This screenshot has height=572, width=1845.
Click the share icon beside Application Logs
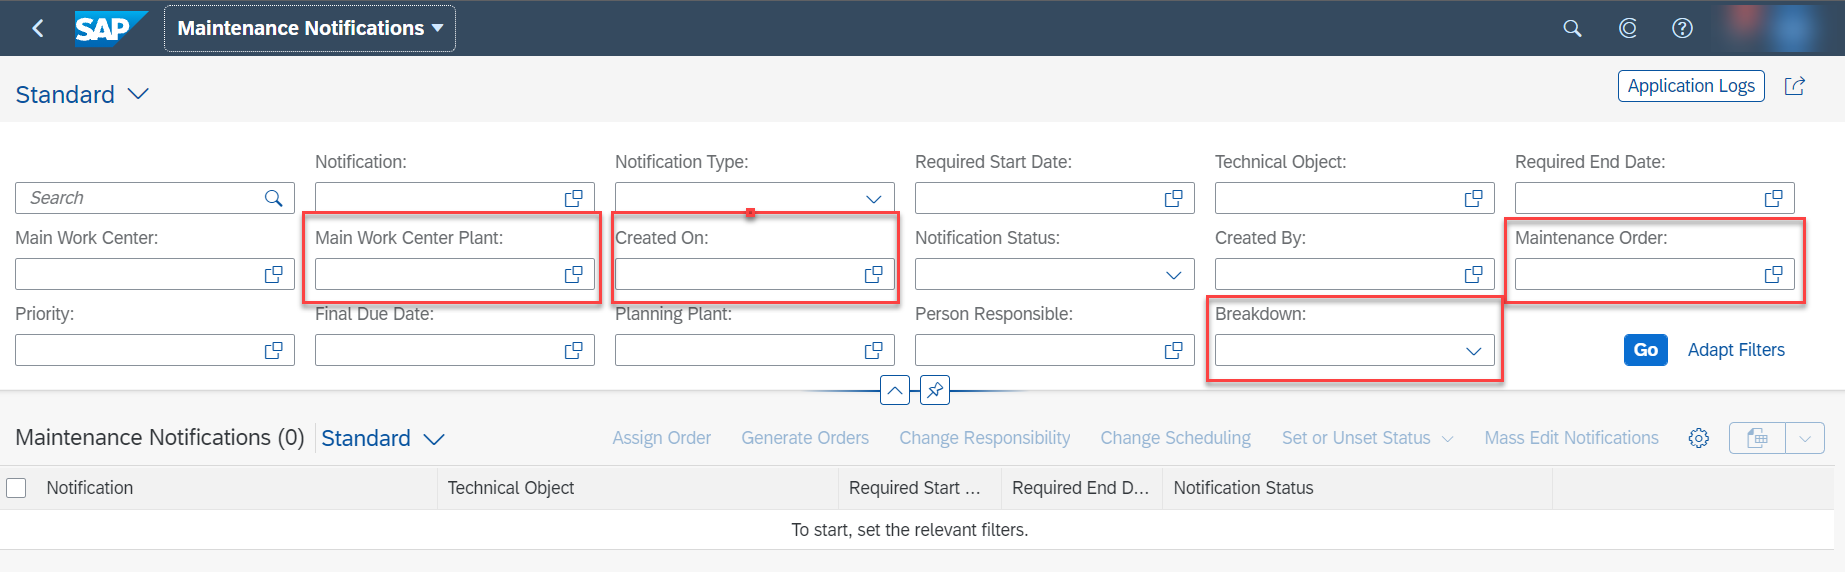(x=1795, y=86)
